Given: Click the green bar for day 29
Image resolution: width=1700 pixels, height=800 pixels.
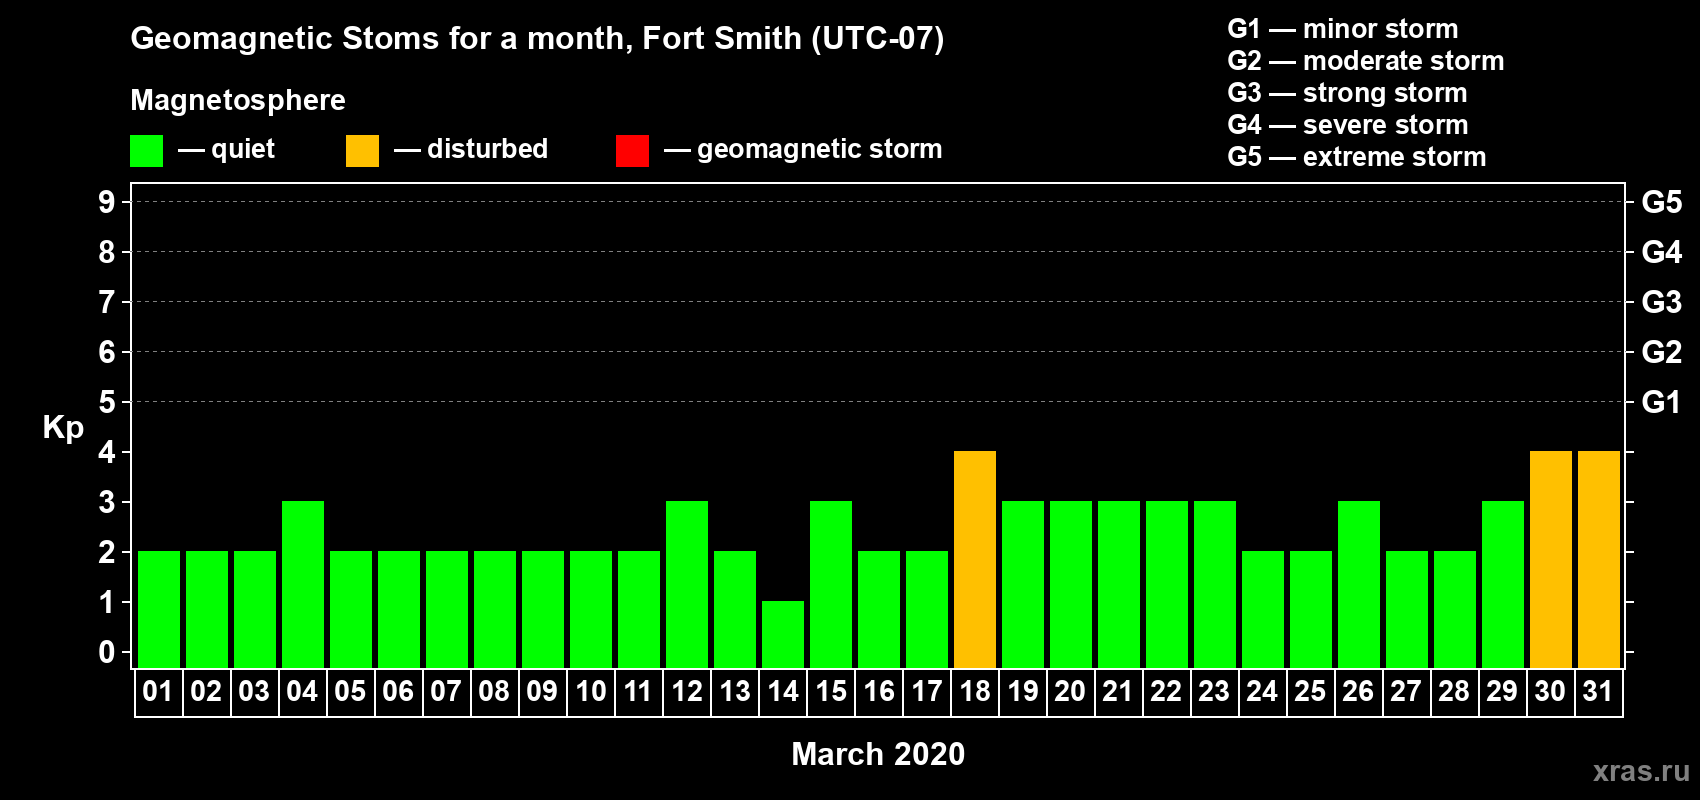Looking at the screenshot, I should coord(1503,585).
